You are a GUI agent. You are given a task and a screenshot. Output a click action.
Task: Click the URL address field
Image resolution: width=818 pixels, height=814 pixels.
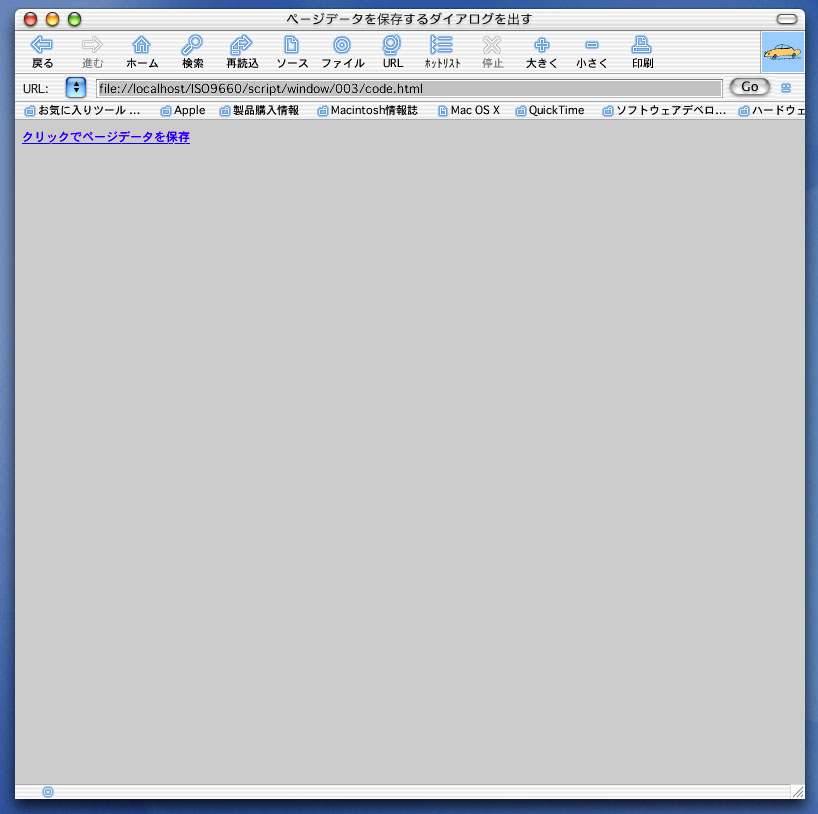(409, 88)
